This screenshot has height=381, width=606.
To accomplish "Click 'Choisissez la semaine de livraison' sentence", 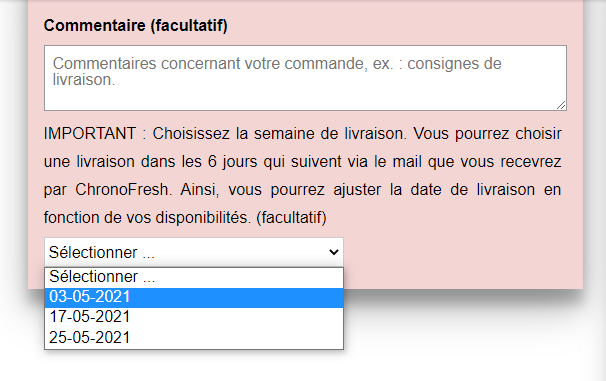I will coord(279,134).
